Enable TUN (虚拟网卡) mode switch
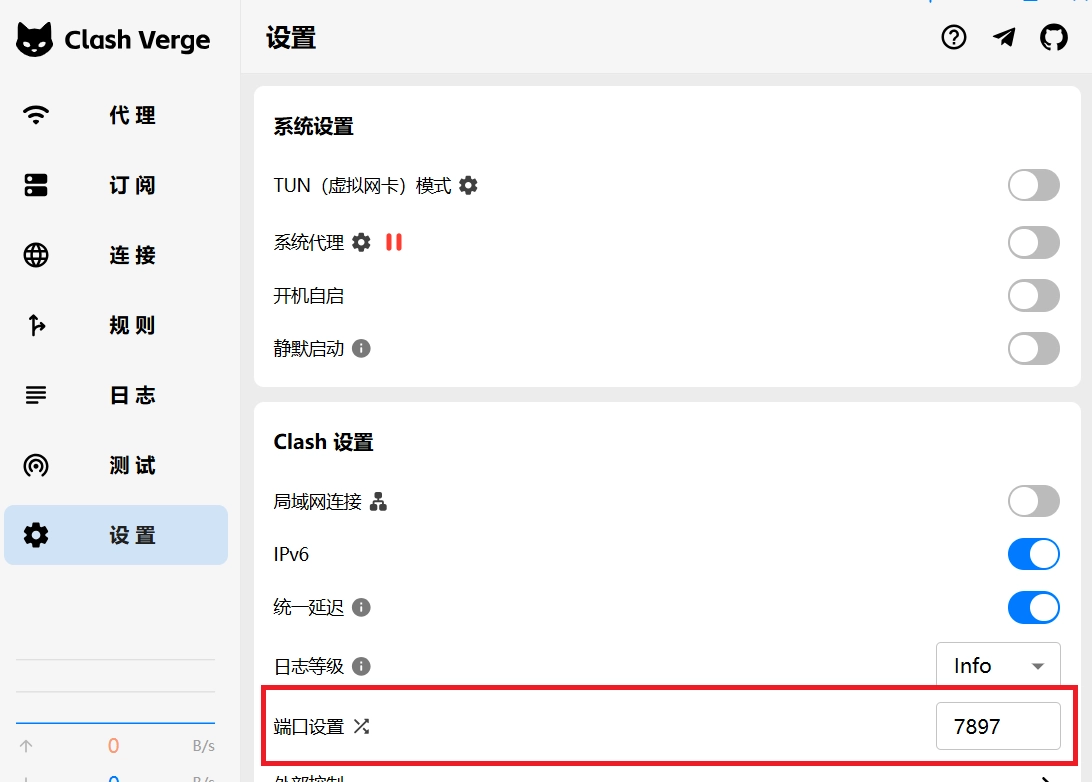The height and width of the screenshot is (782, 1092). click(1034, 185)
